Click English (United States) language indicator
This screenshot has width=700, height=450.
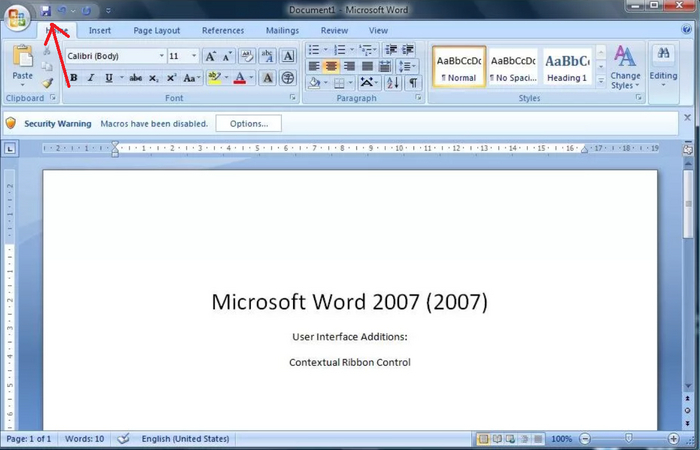pyautogui.click(x=185, y=439)
